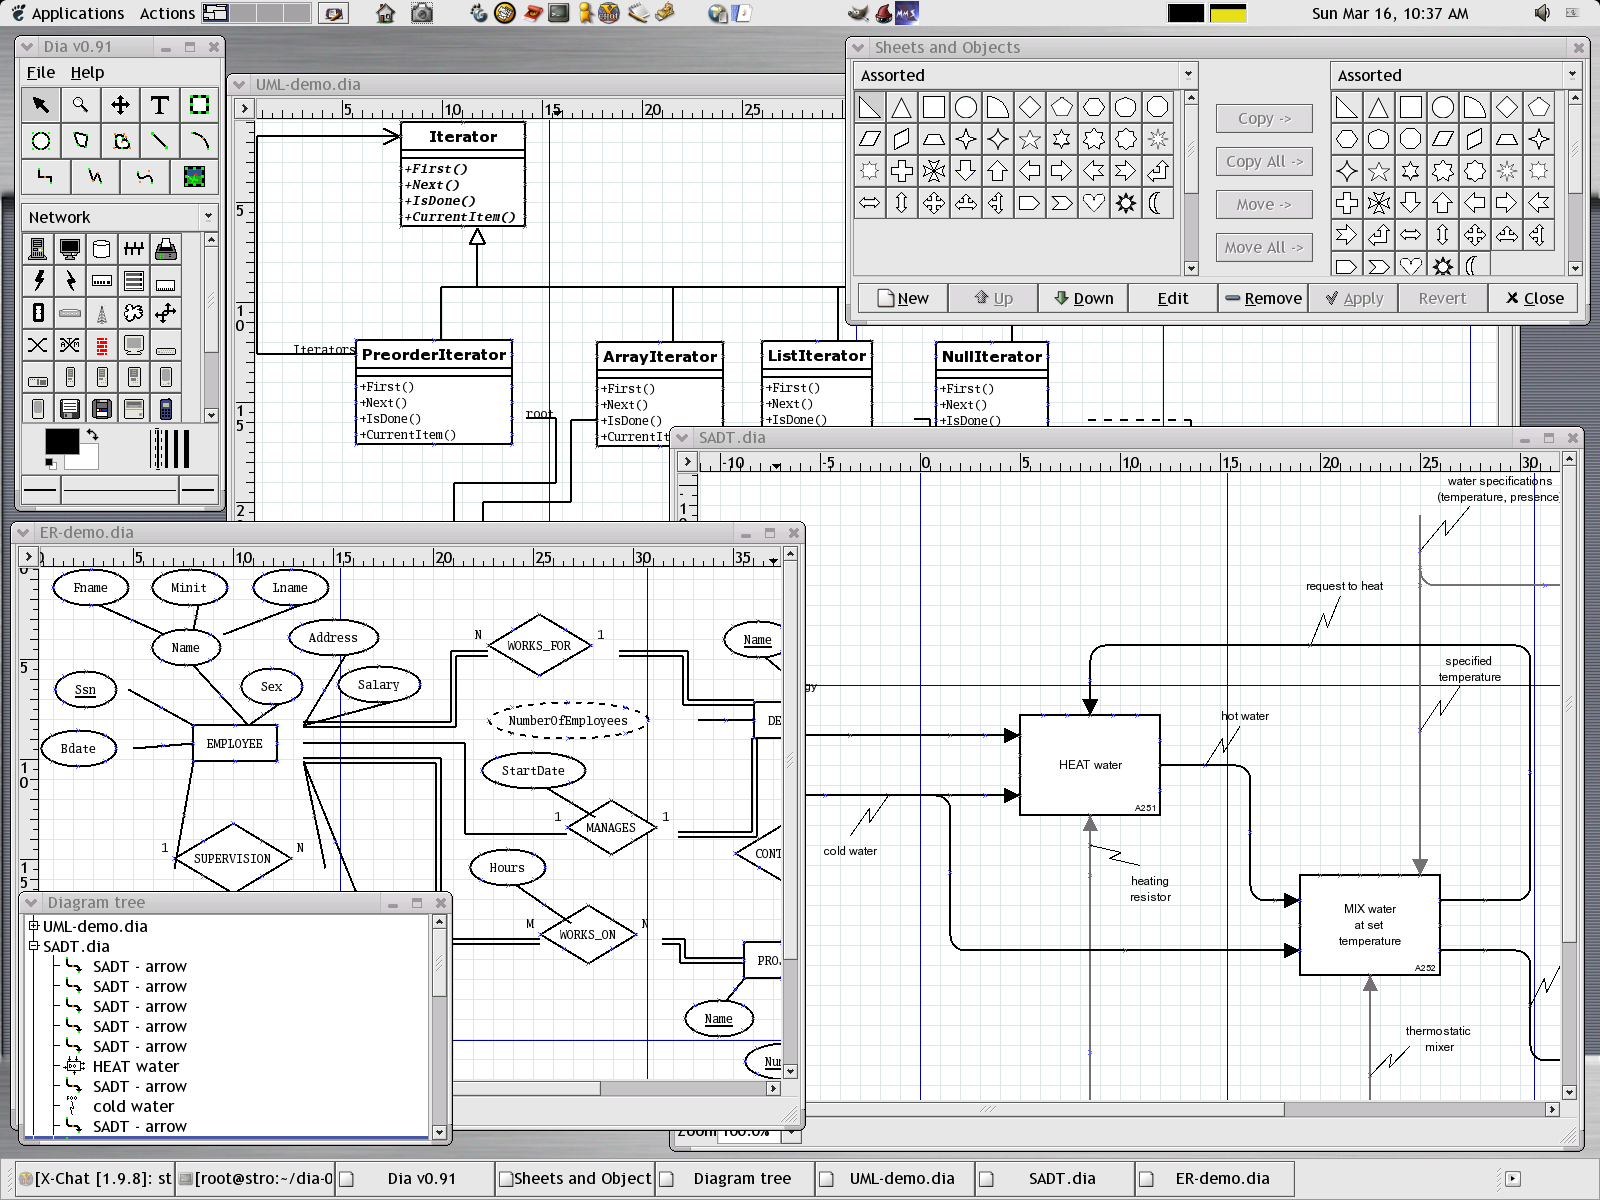Pick the Bezier line tool
This screenshot has height=1200, width=1600.
(x=145, y=177)
